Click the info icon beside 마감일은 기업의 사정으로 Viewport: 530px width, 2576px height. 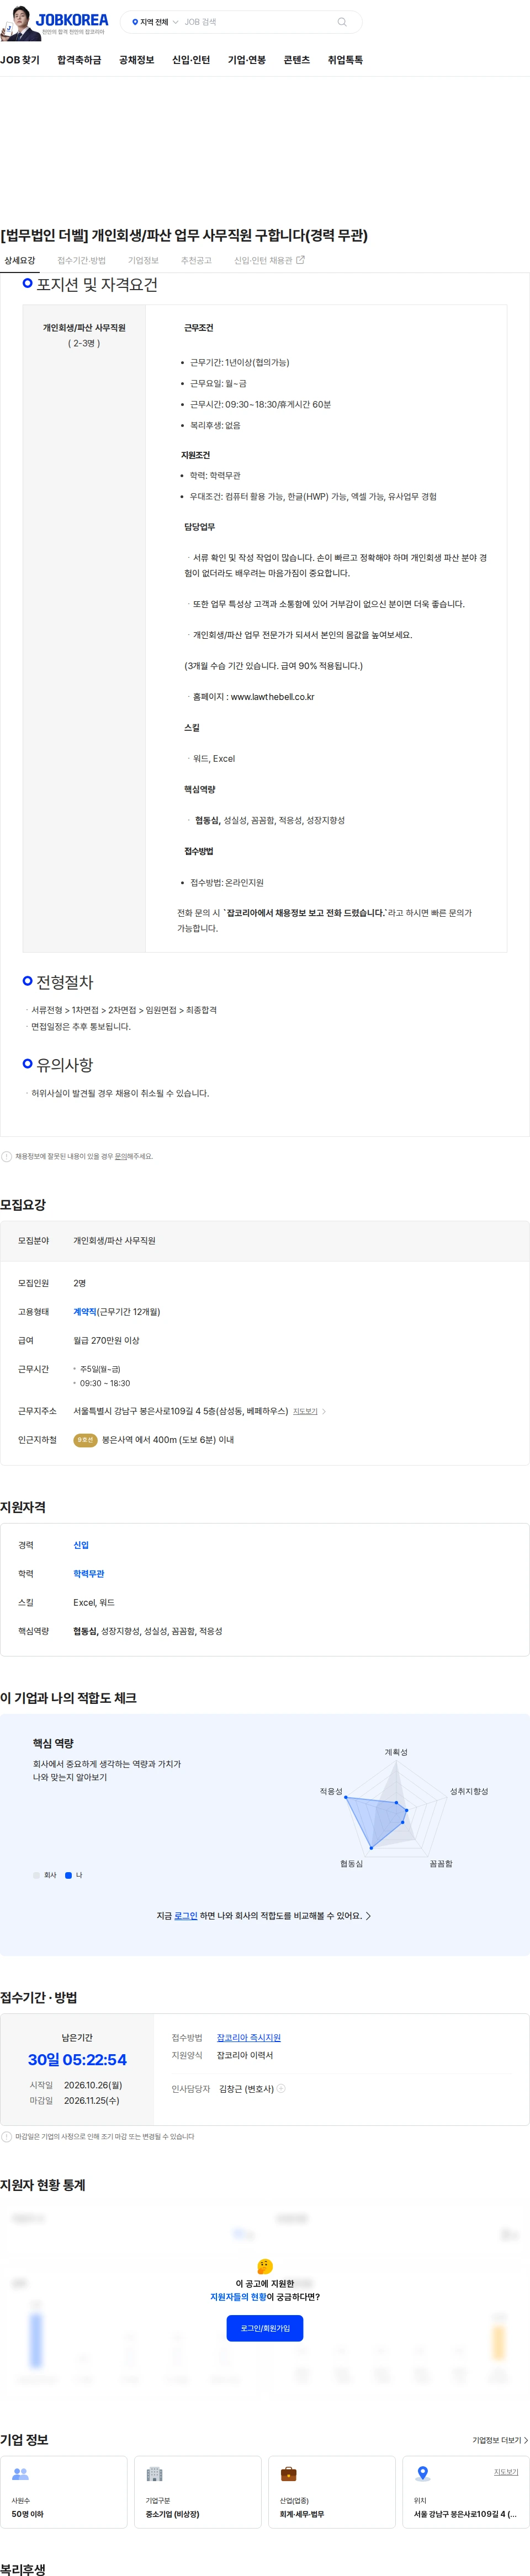(7, 2137)
